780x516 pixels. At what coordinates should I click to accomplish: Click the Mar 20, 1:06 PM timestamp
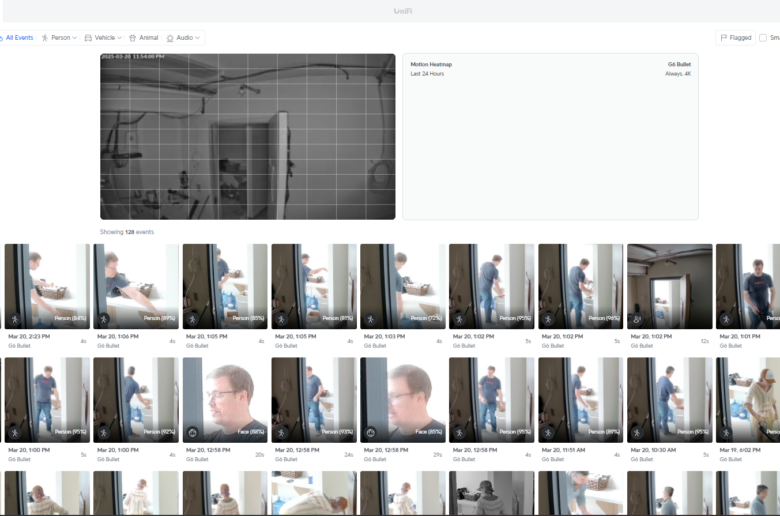[118, 337]
